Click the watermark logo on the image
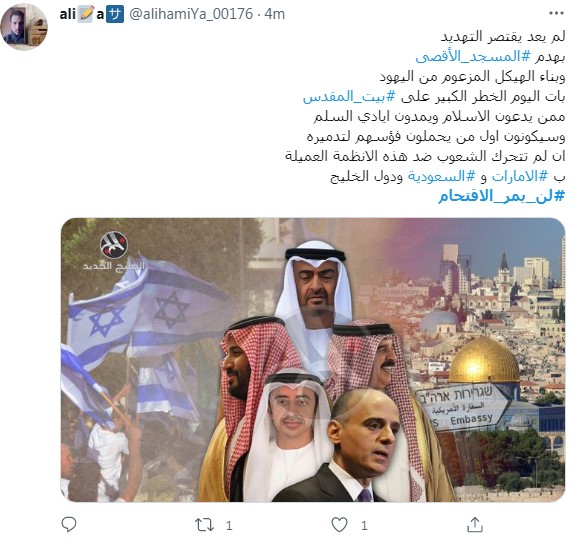 pos(113,251)
